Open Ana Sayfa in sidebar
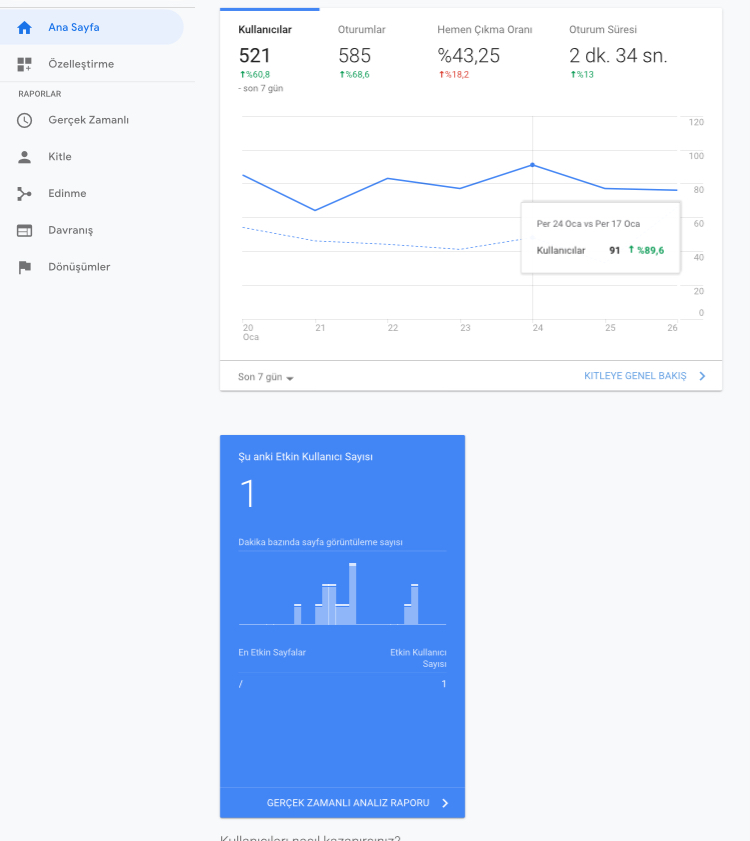This screenshot has width=750, height=841. [x=92, y=27]
